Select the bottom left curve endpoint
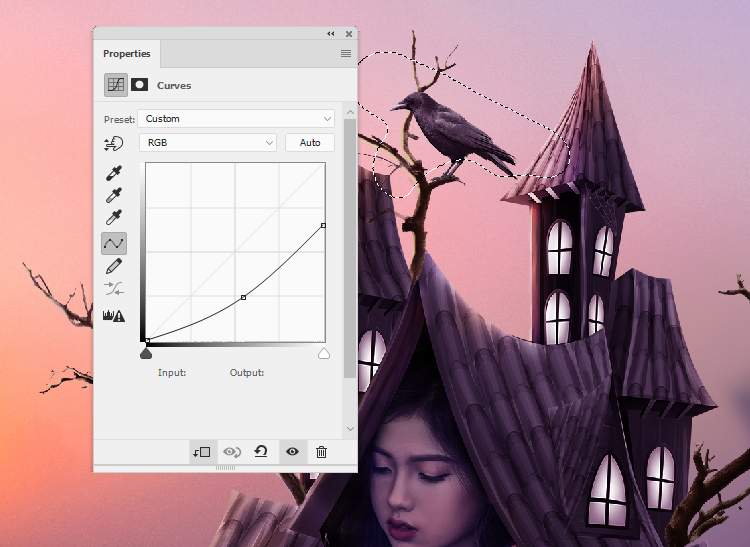 [147, 340]
